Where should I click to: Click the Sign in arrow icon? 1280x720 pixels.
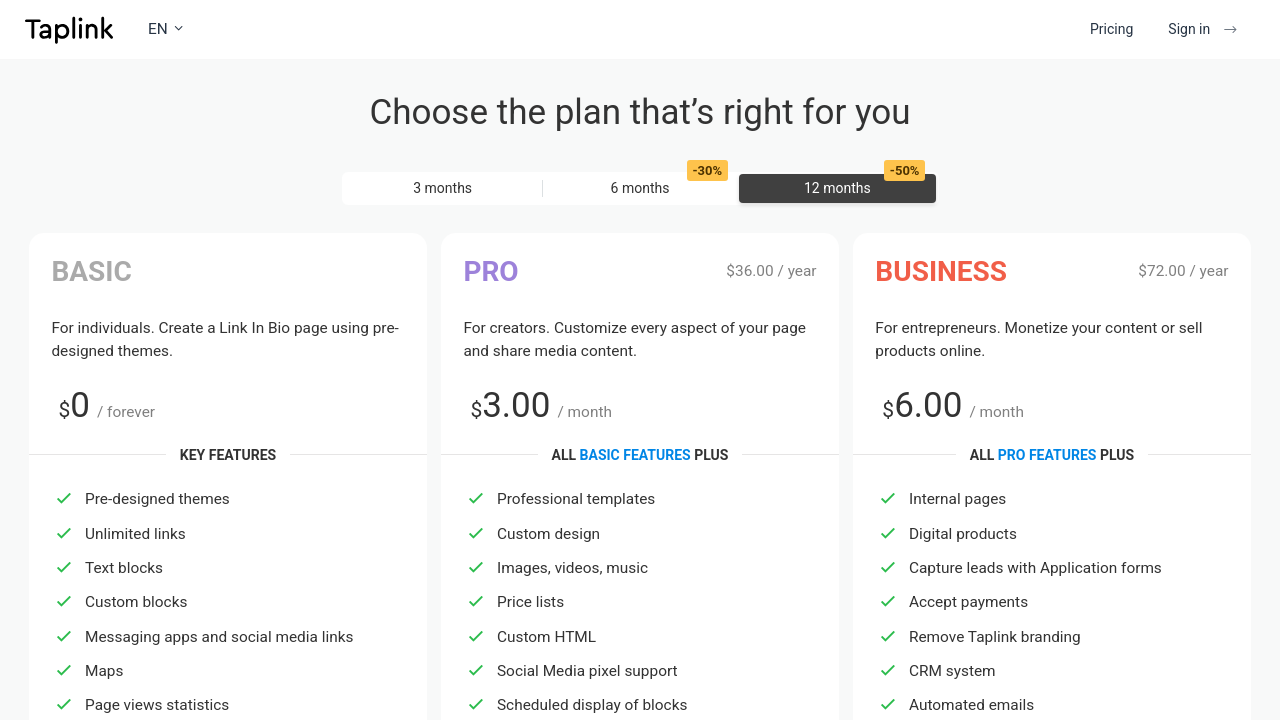[x=1231, y=29]
